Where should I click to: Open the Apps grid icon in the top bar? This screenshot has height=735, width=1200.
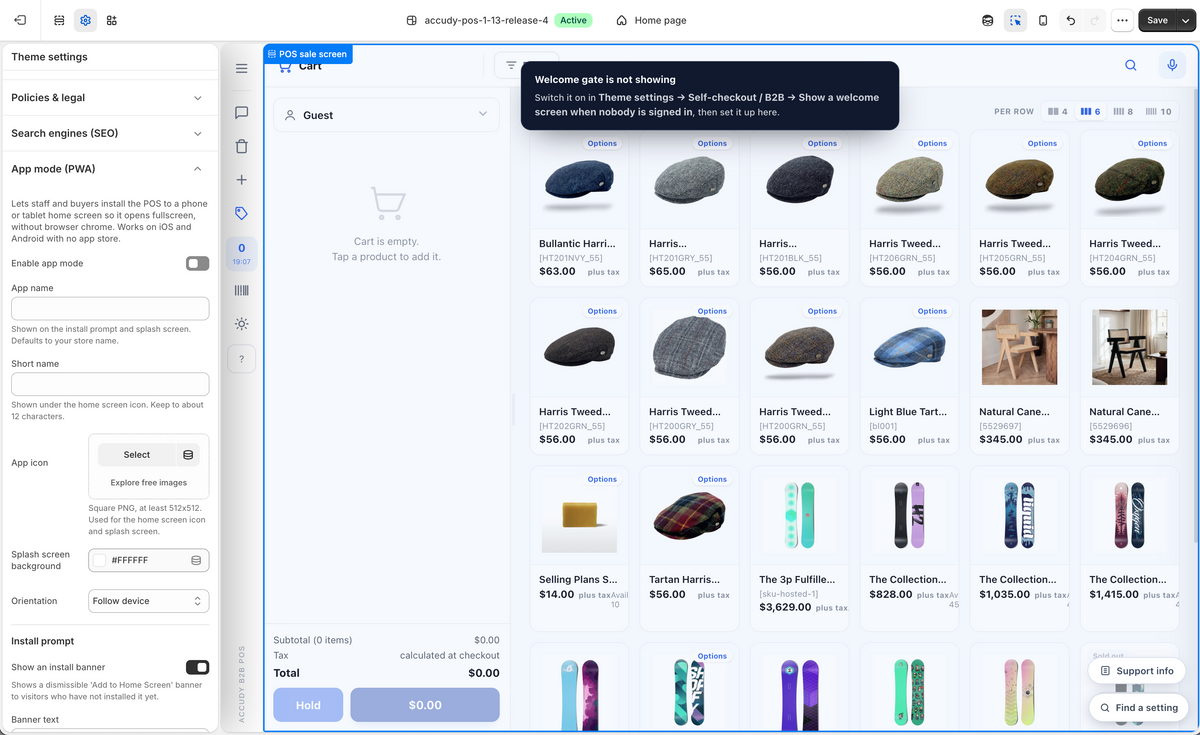point(111,20)
